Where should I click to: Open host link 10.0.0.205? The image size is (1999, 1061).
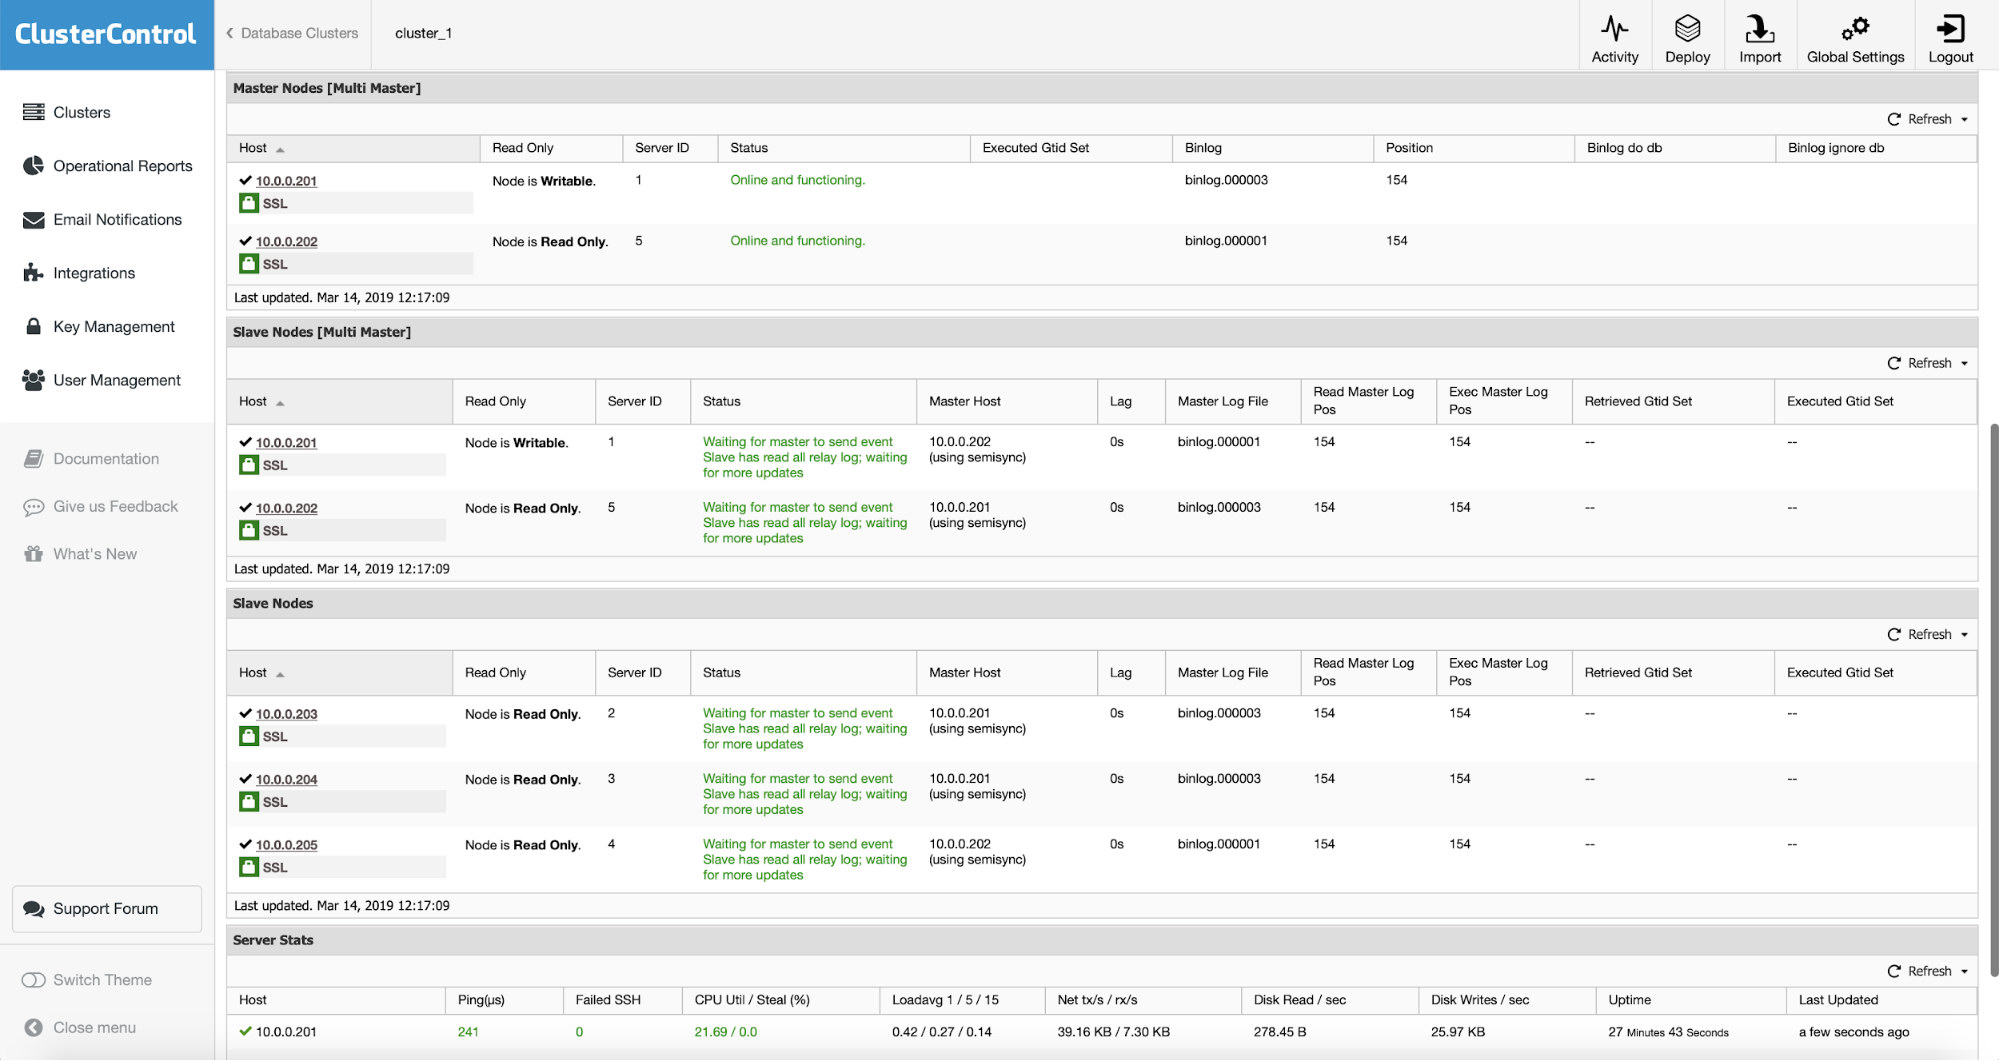[x=286, y=845]
